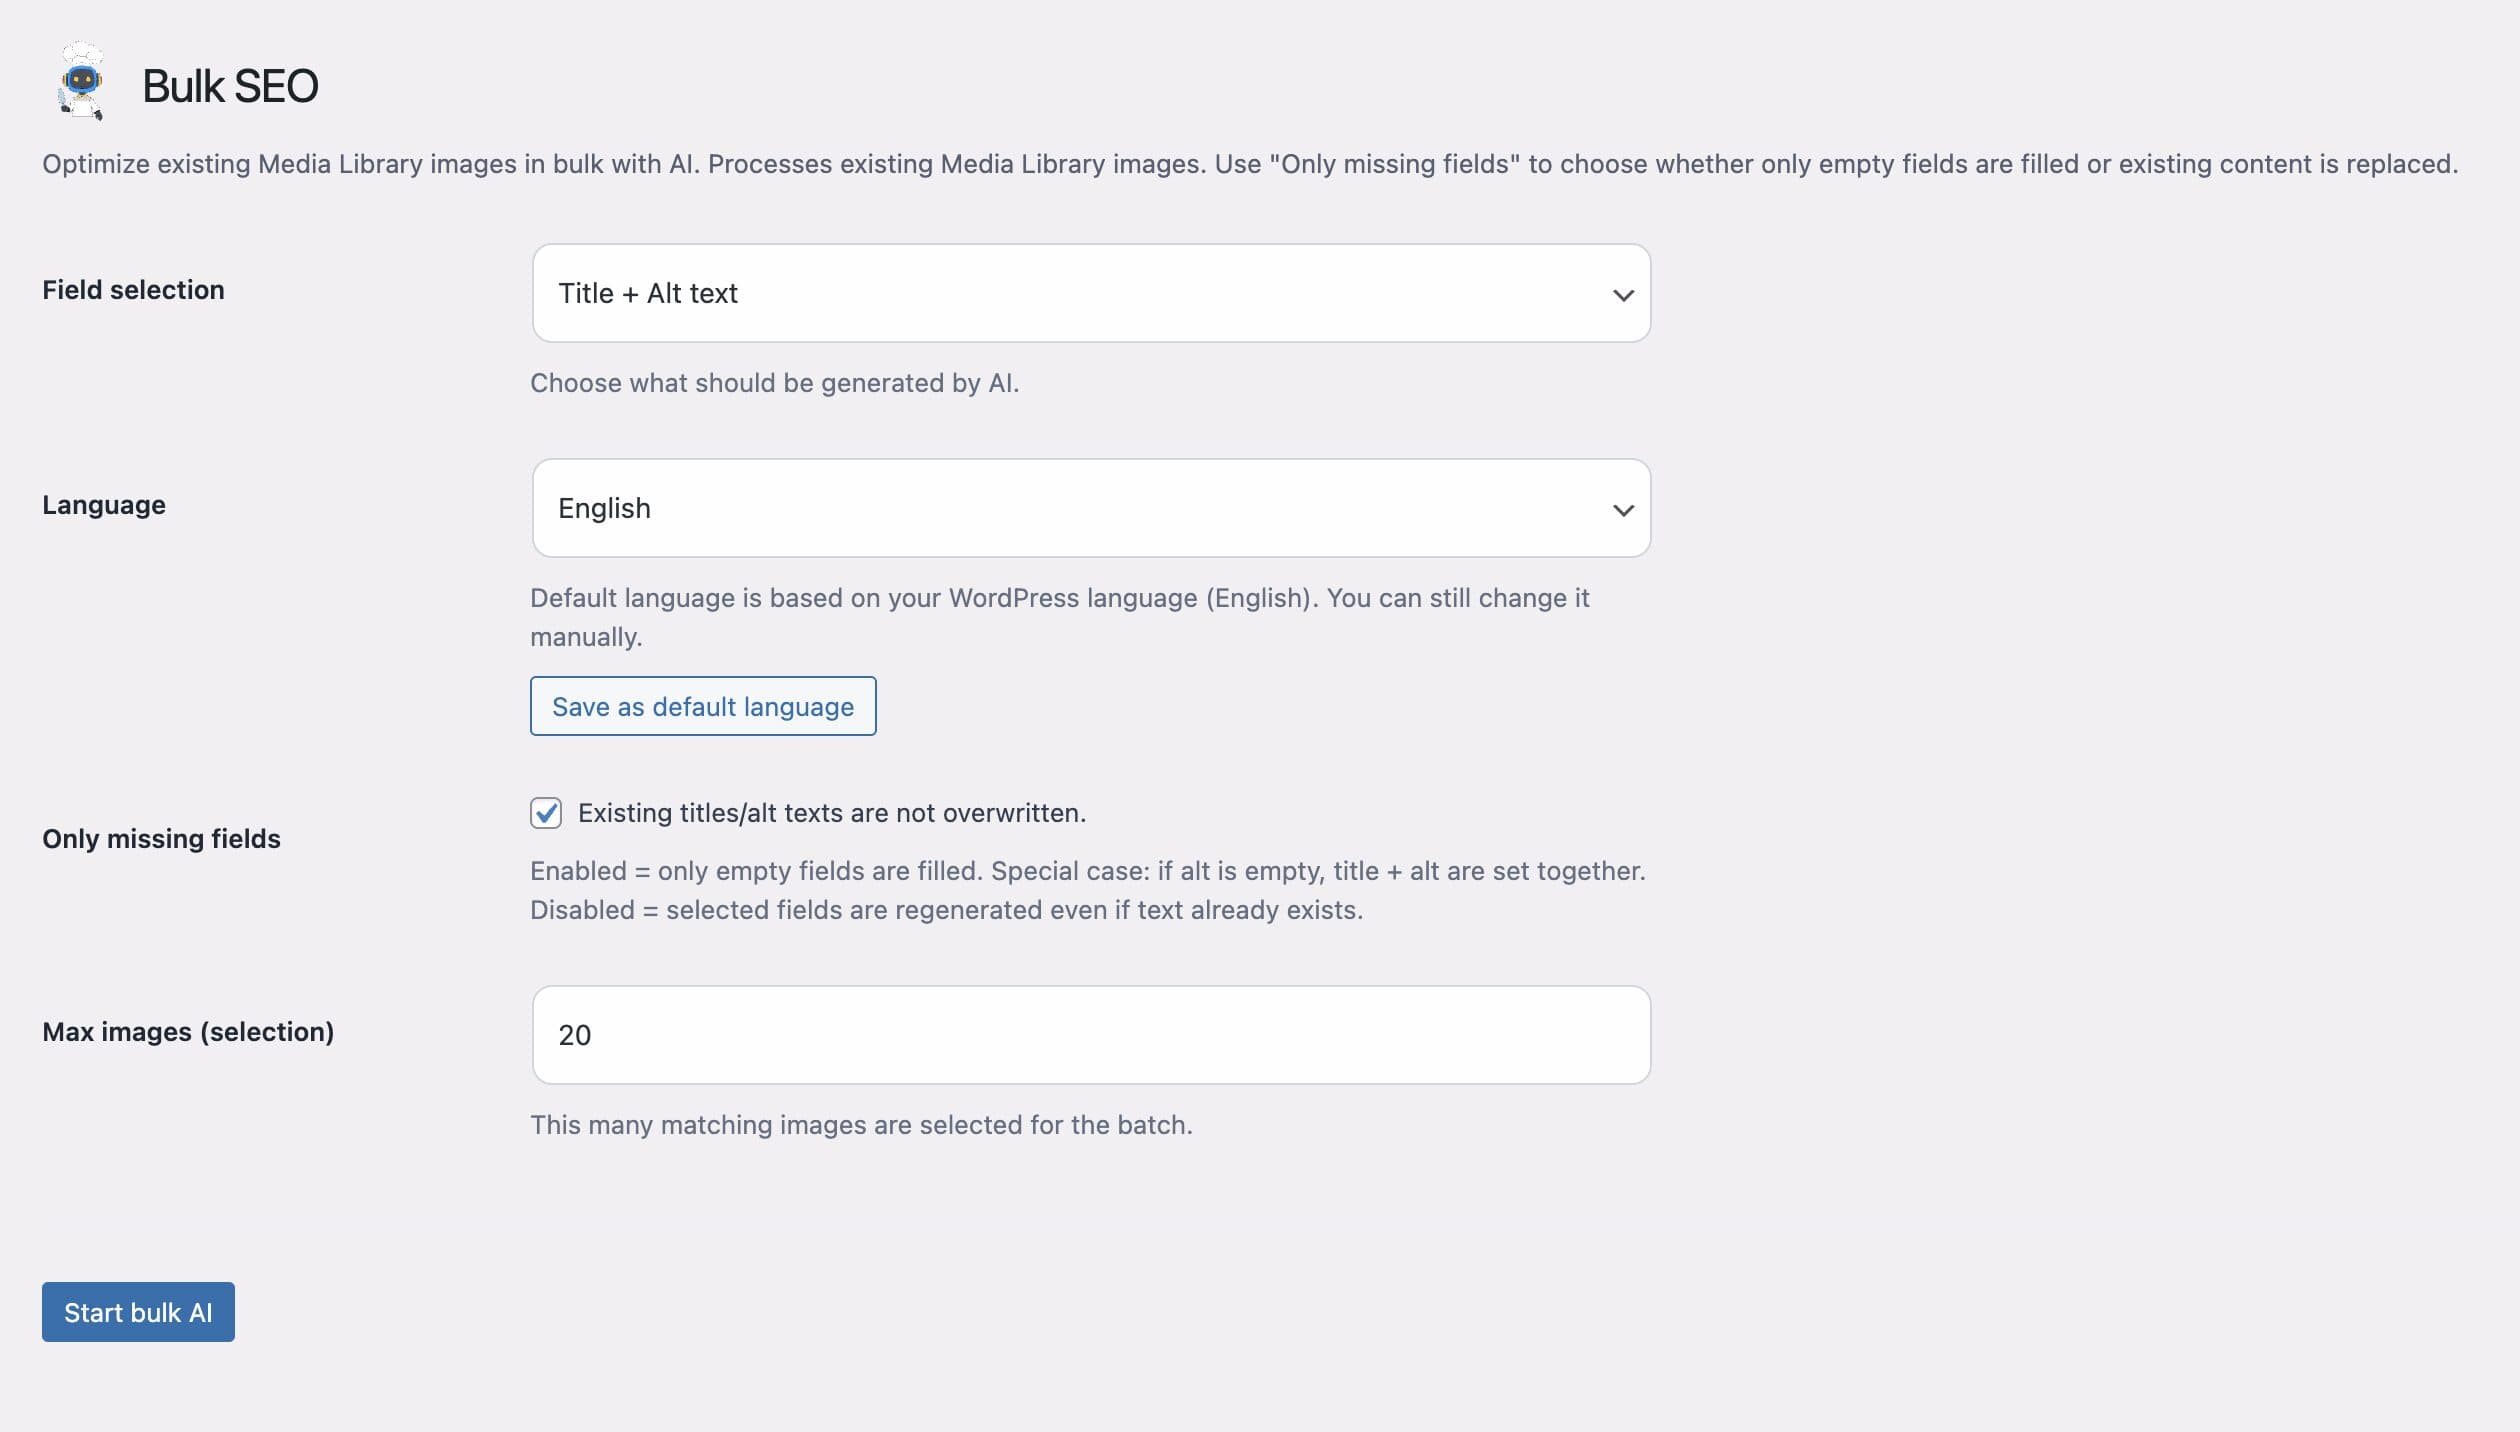Click the "Language" row label

click(x=104, y=505)
